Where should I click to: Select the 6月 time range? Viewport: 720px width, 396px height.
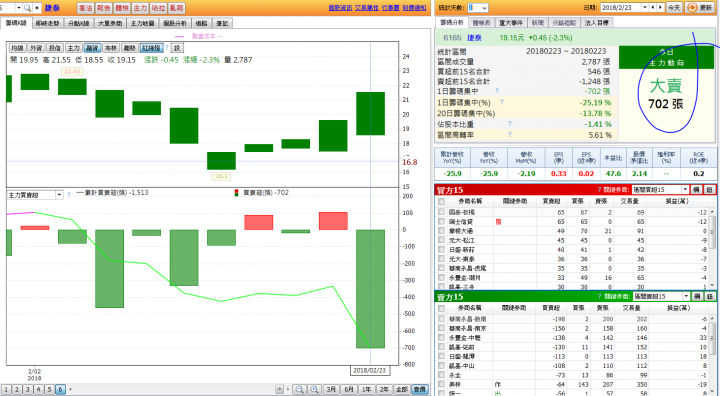349,389
